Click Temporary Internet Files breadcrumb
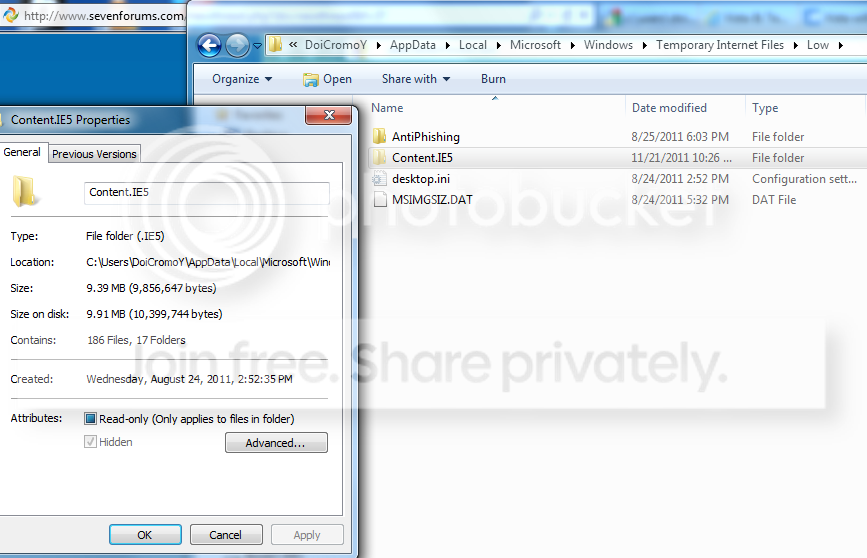 pos(720,45)
